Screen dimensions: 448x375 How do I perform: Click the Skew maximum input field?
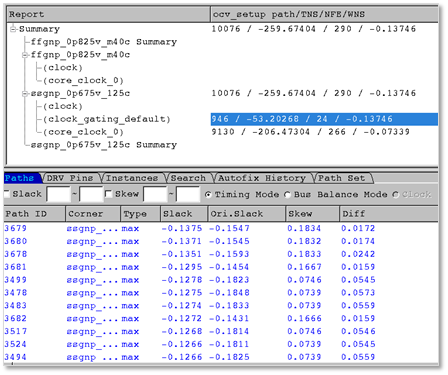click(x=188, y=194)
